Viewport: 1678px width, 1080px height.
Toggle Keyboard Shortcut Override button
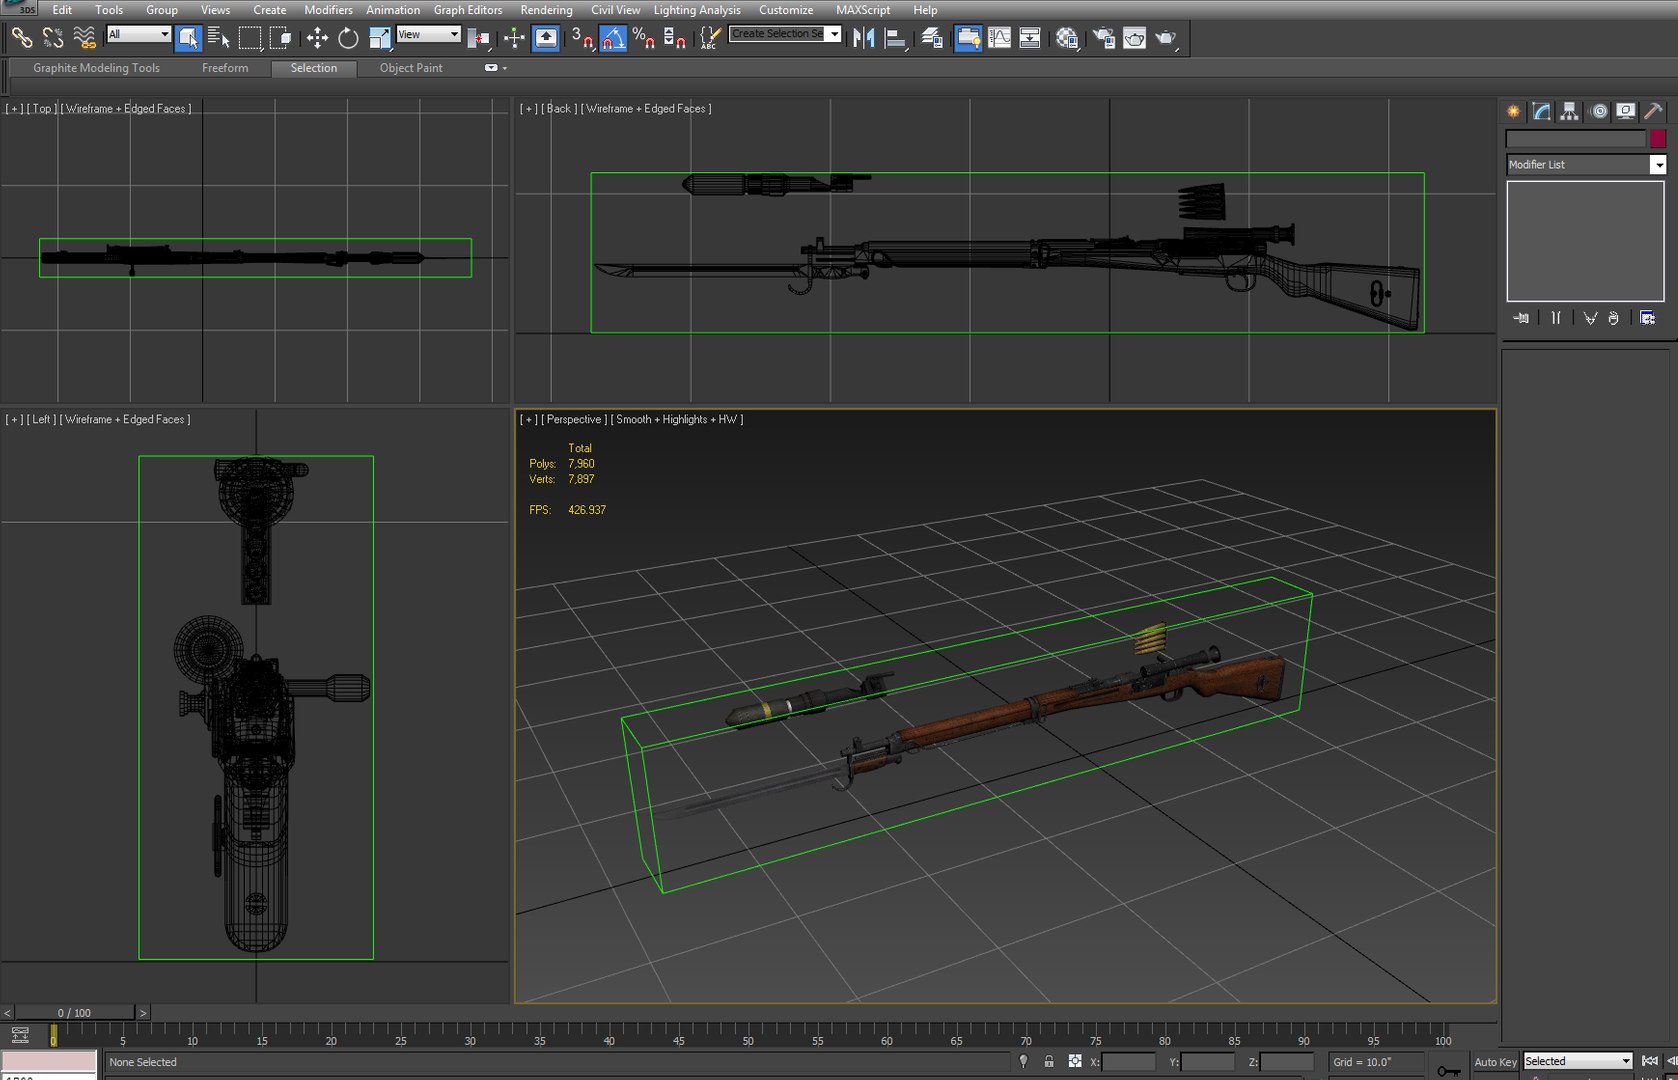point(545,38)
